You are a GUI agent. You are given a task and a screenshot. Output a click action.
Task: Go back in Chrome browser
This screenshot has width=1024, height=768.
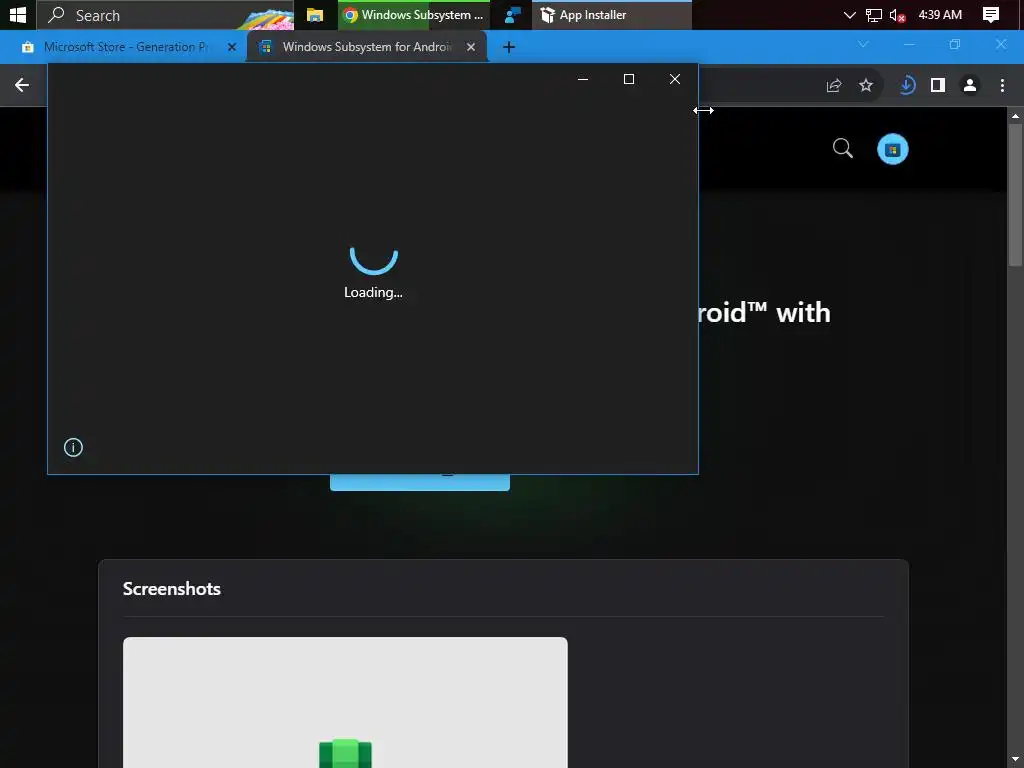pyautogui.click(x=22, y=85)
